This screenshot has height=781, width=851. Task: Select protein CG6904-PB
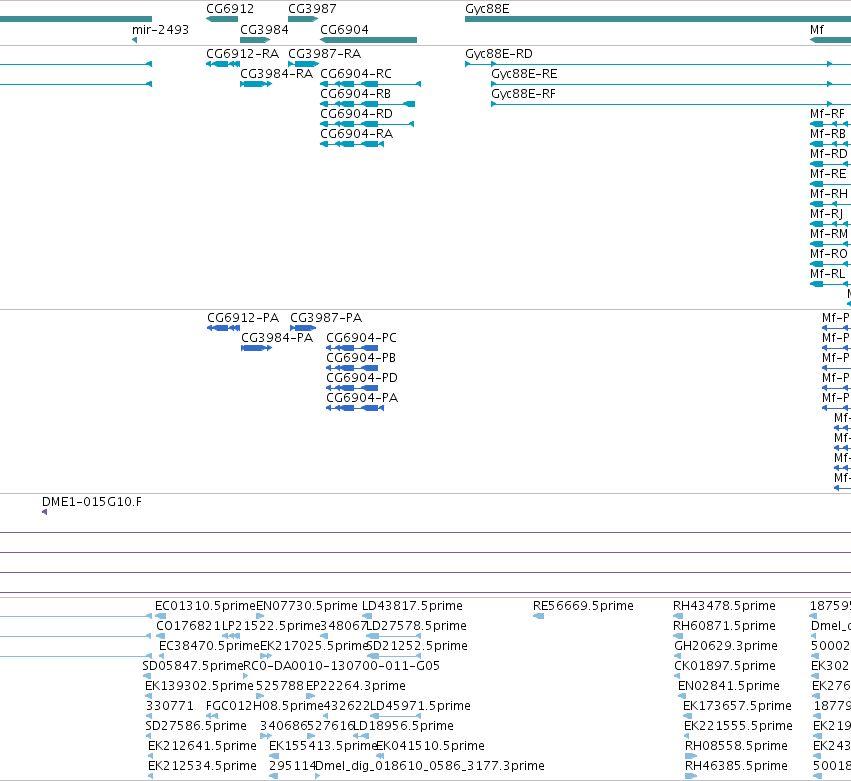pyautogui.click(x=361, y=358)
